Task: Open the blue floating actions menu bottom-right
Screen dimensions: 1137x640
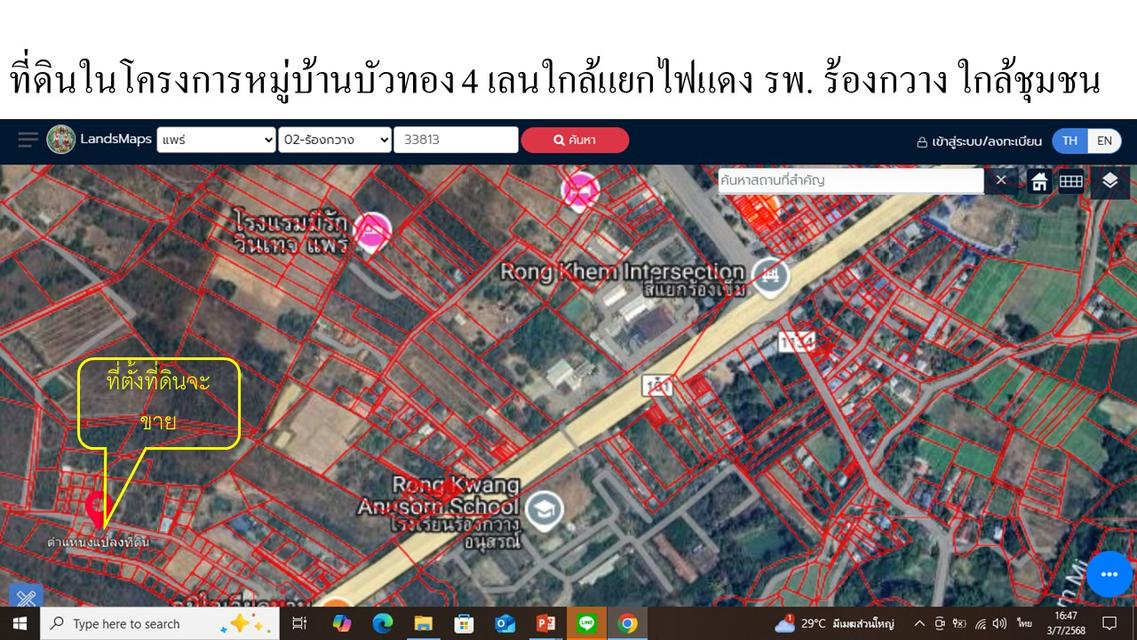Action: pyautogui.click(x=1107, y=574)
